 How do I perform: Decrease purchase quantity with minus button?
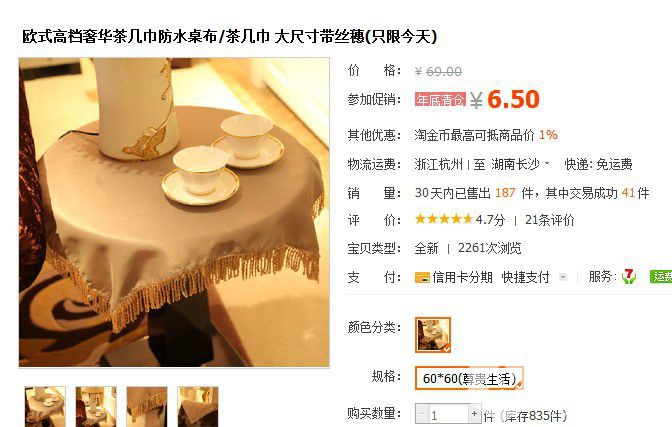point(422,414)
